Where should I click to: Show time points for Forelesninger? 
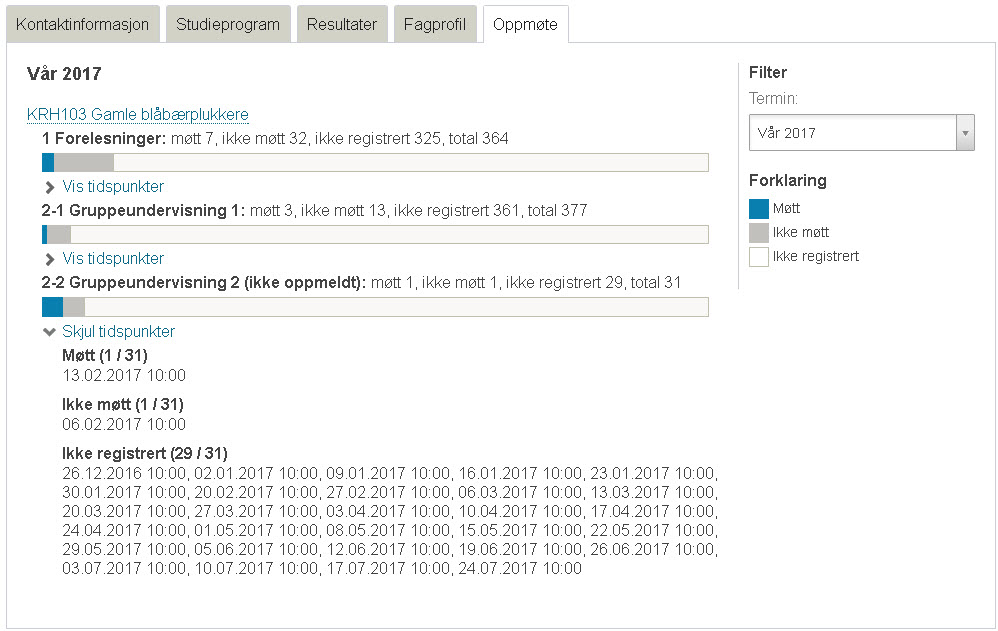(x=113, y=187)
